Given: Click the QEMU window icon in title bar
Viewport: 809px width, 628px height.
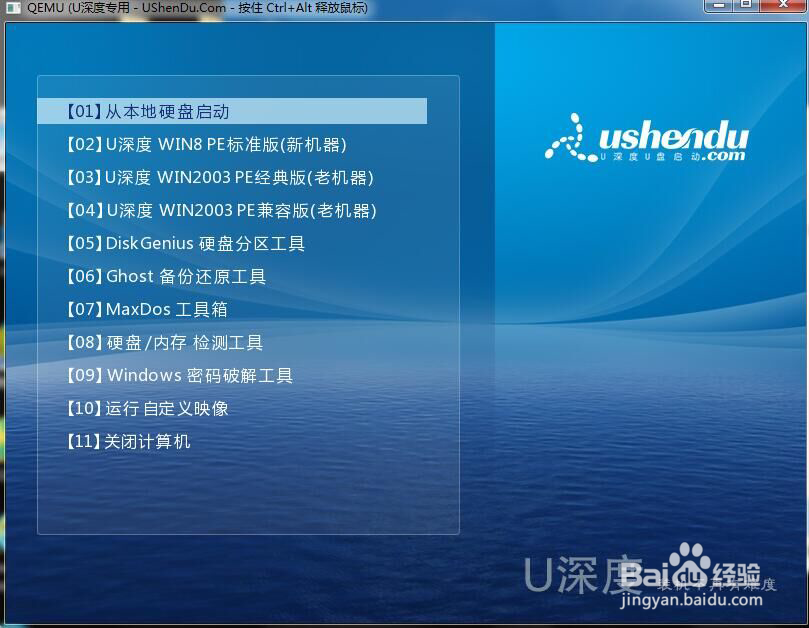Looking at the screenshot, I should tap(13, 8).
